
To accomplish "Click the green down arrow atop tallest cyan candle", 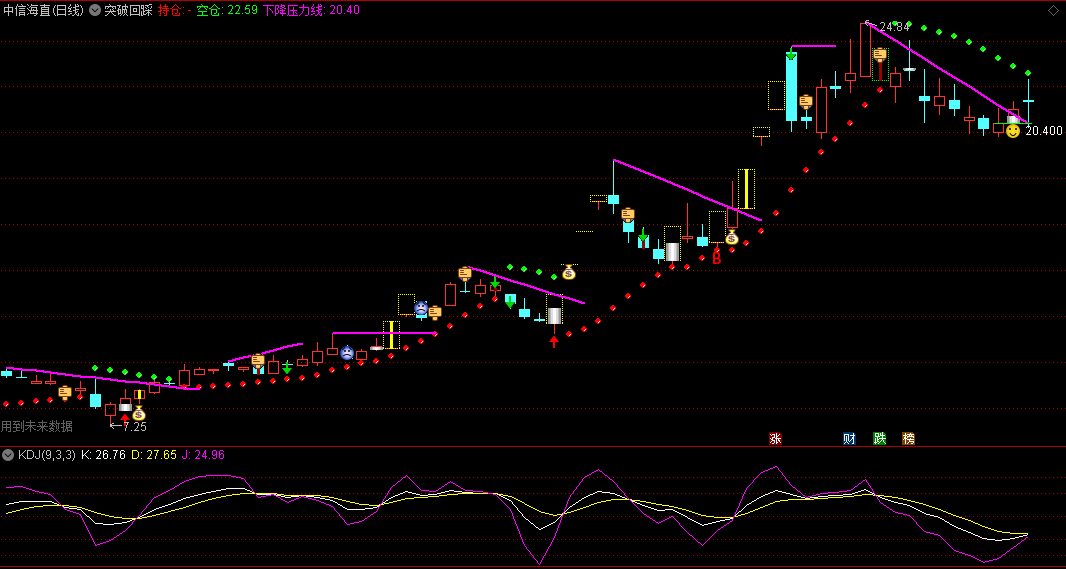I will click(791, 54).
